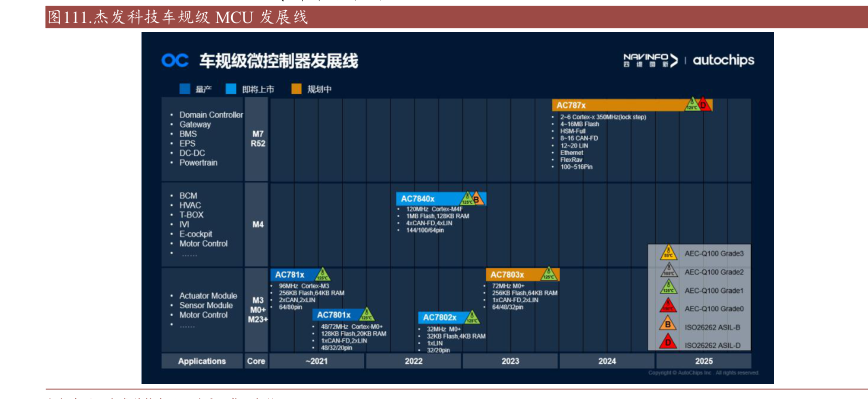Screen dimensions: 868x399
Task: Click the figure title 图111 heading bar
Action: [x=457, y=18]
